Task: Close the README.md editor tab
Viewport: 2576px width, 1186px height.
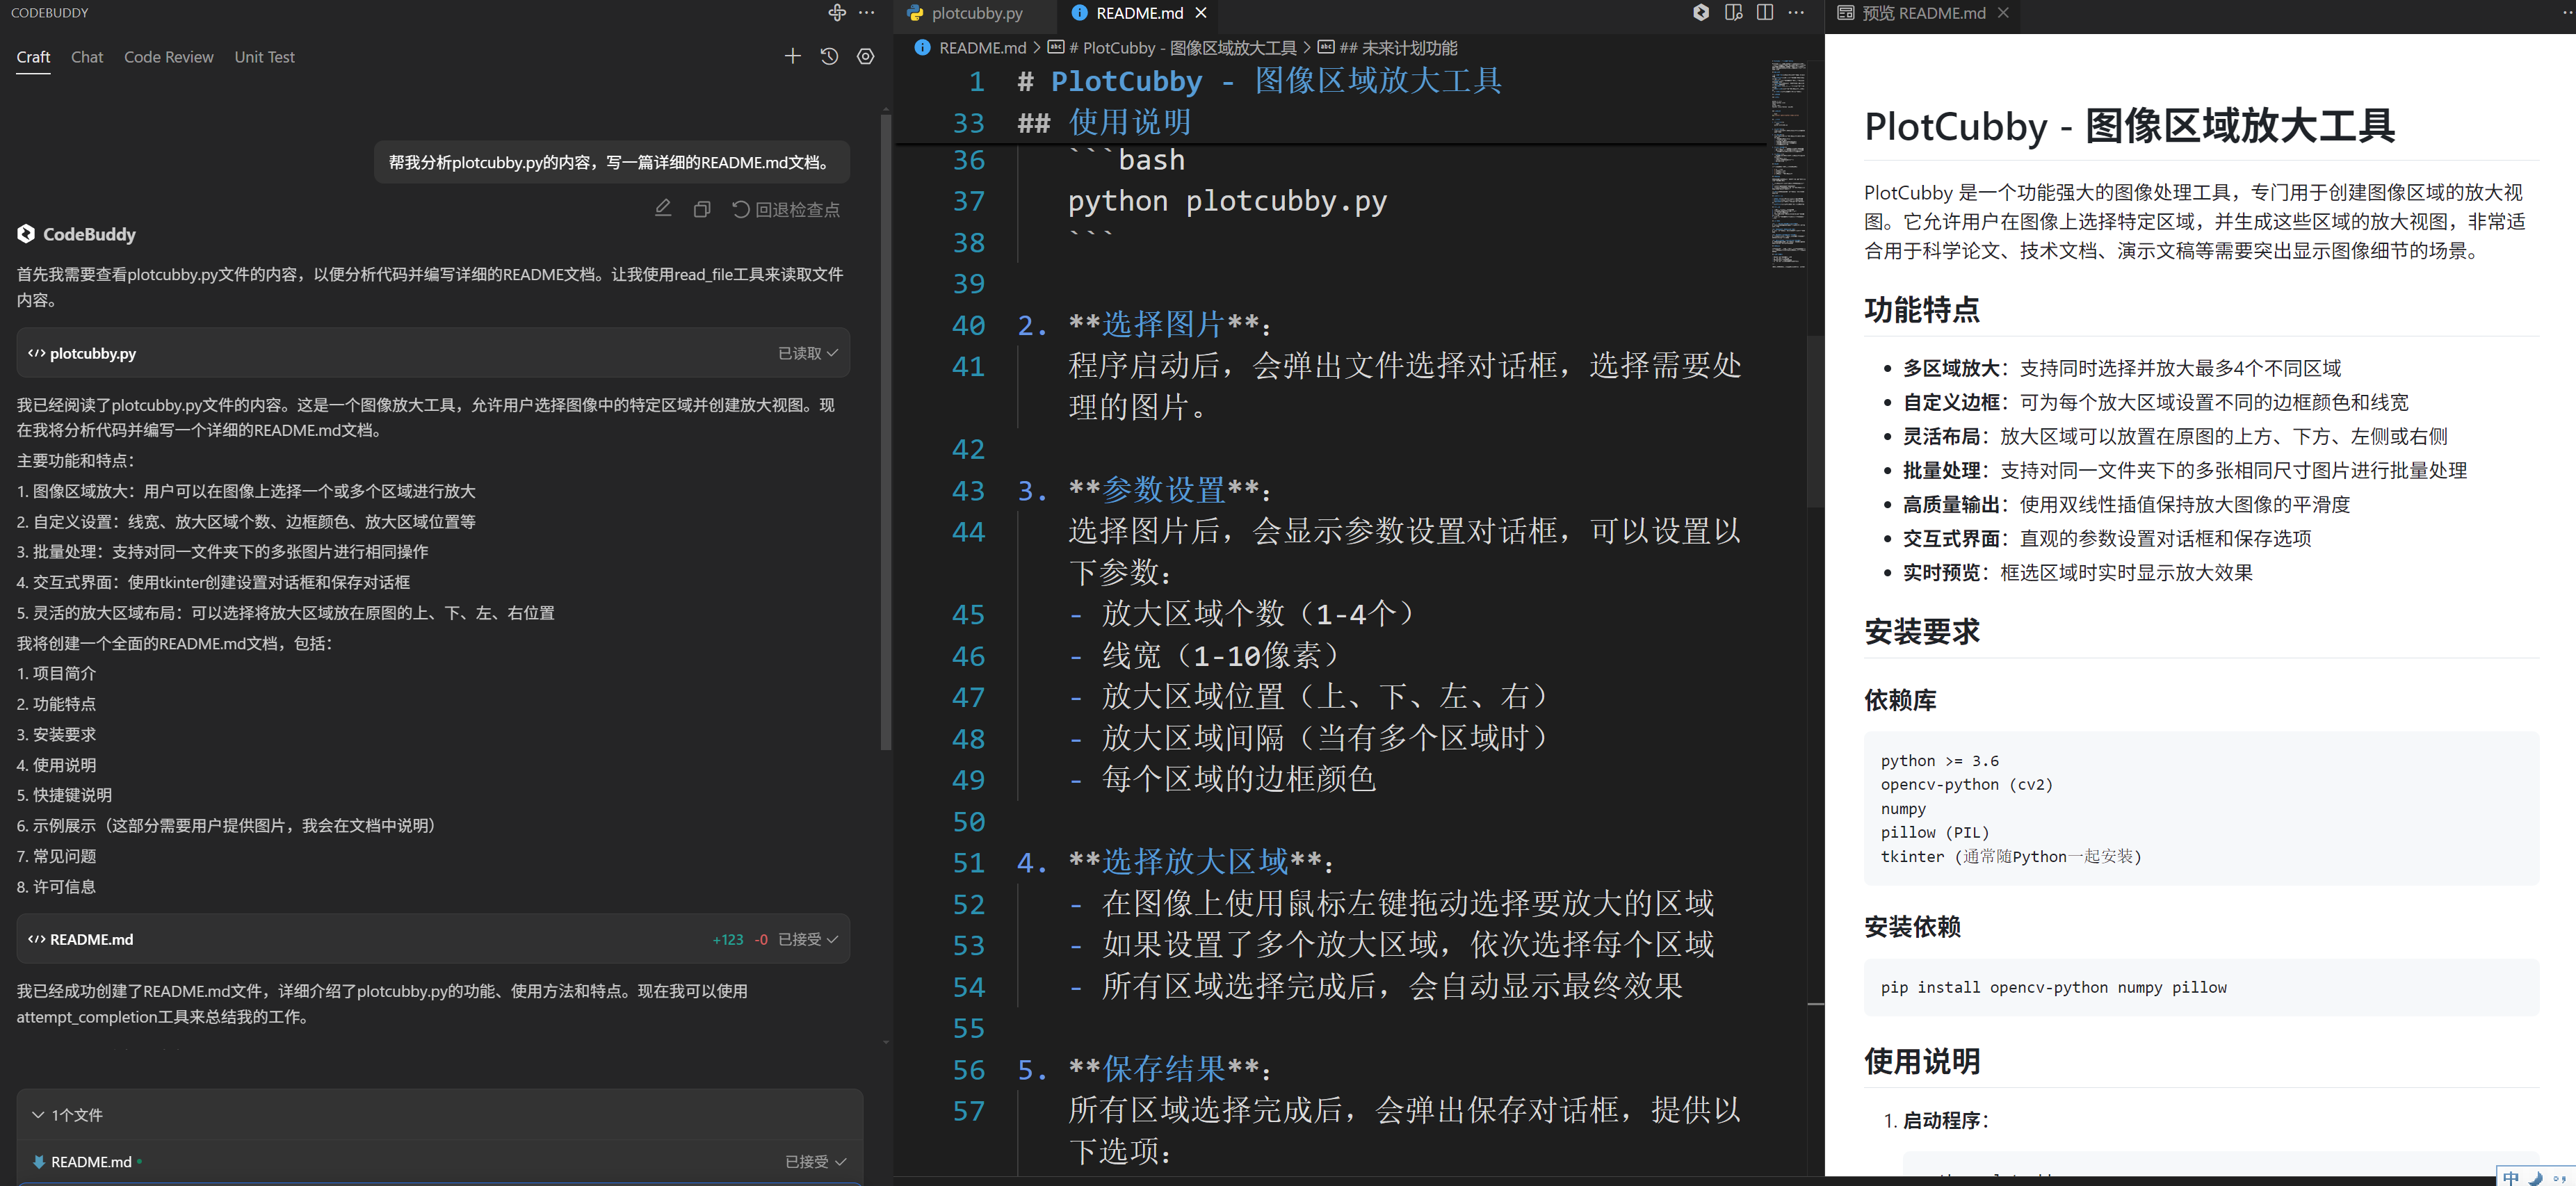Action: [x=1201, y=13]
